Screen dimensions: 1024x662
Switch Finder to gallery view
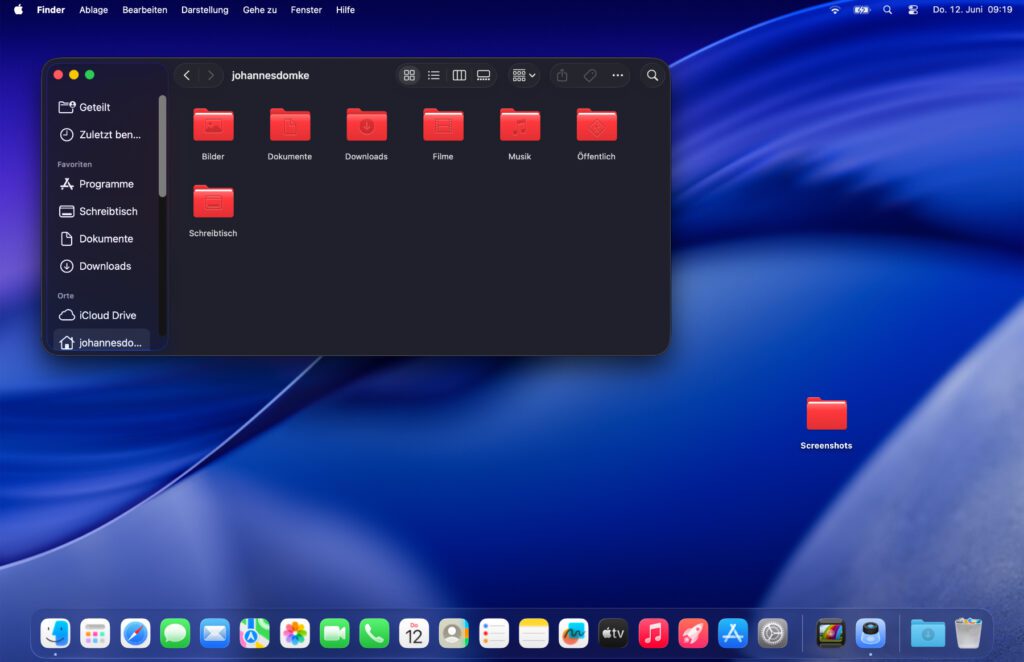tap(483, 75)
